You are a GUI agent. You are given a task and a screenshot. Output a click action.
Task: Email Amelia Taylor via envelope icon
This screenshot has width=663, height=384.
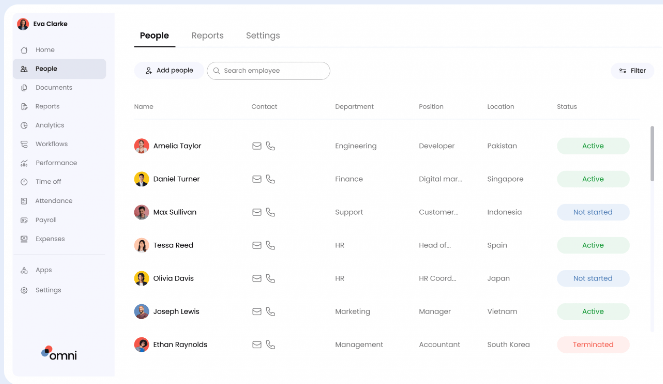257,146
